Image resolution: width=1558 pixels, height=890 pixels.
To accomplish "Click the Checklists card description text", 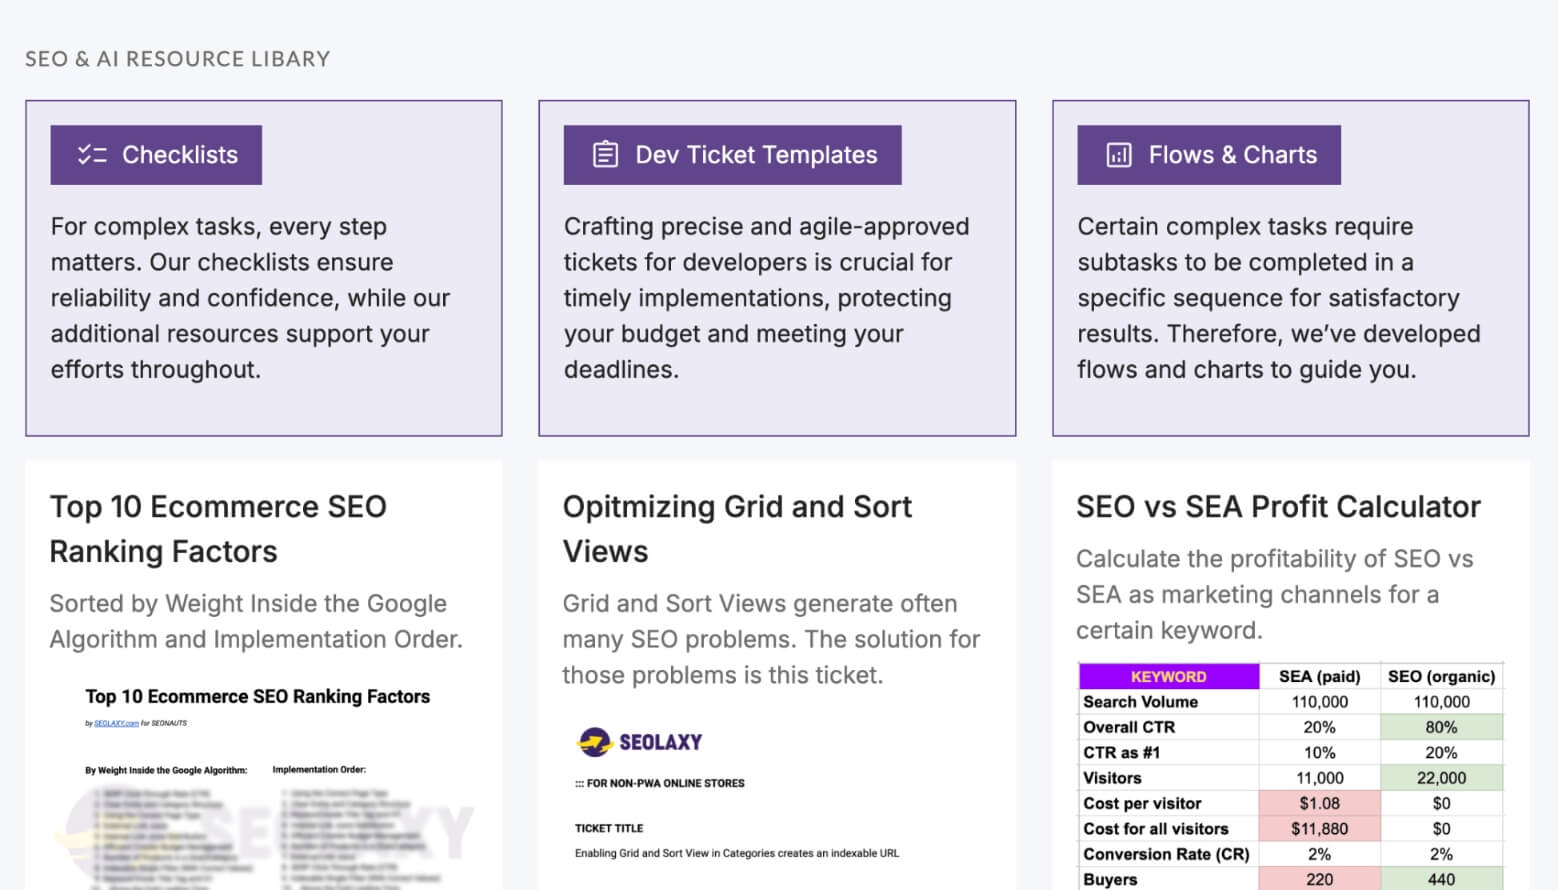I will pyautogui.click(x=250, y=298).
